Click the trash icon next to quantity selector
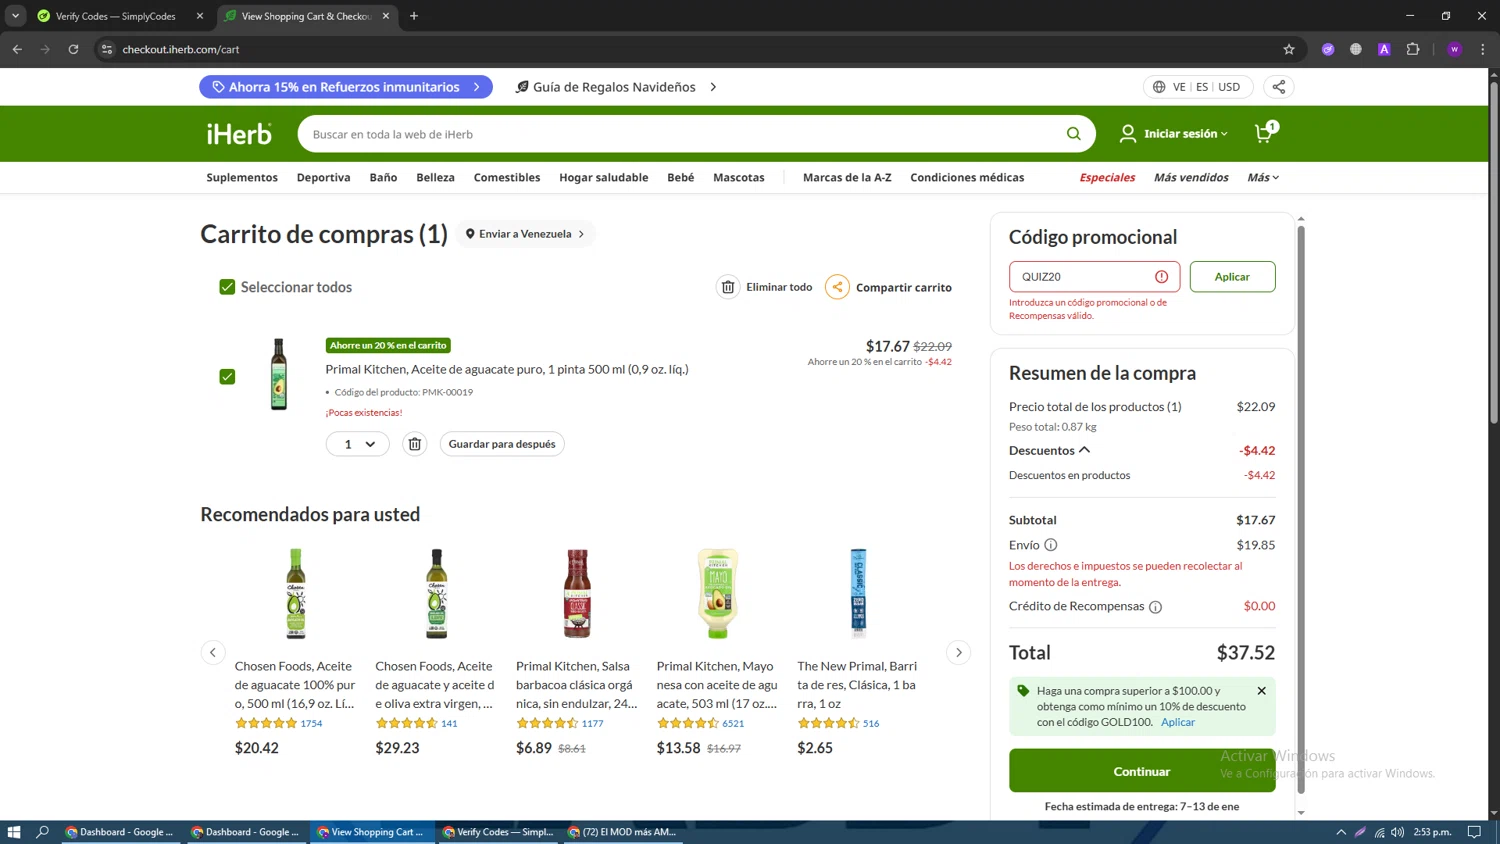 pos(414,444)
